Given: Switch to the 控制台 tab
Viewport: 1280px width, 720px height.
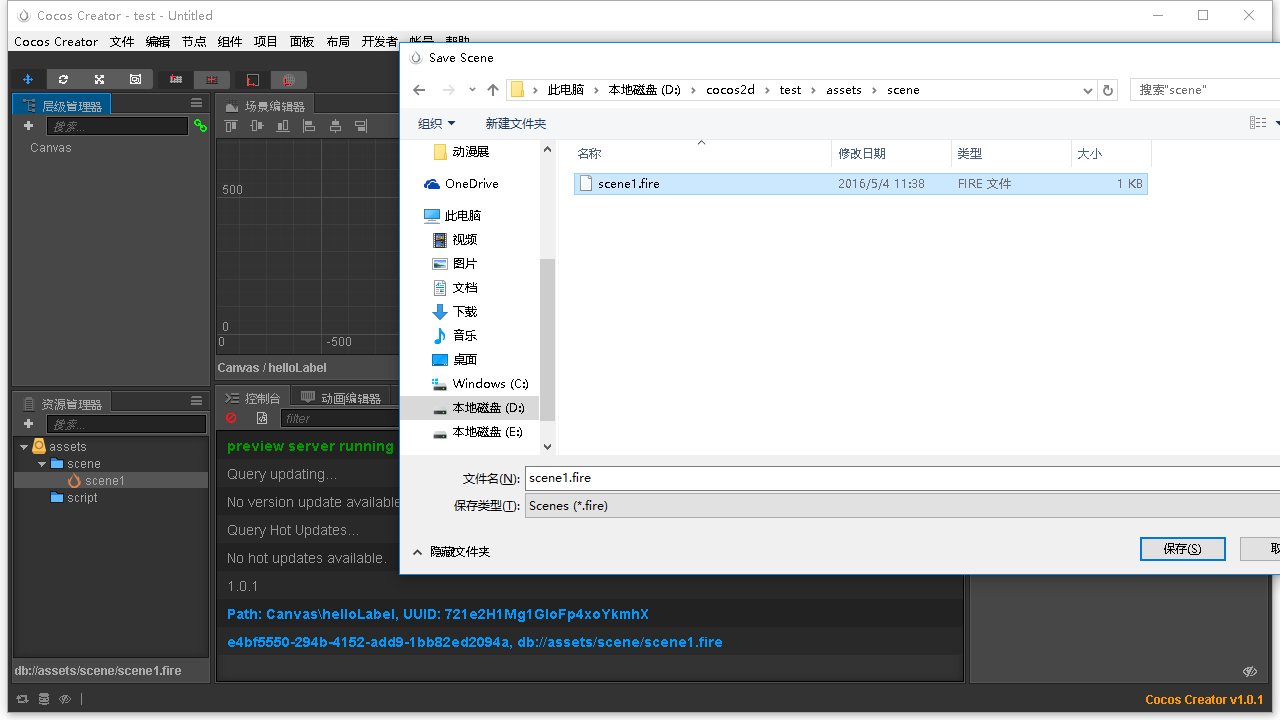Looking at the screenshot, I should pyautogui.click(x=253, y=398).
